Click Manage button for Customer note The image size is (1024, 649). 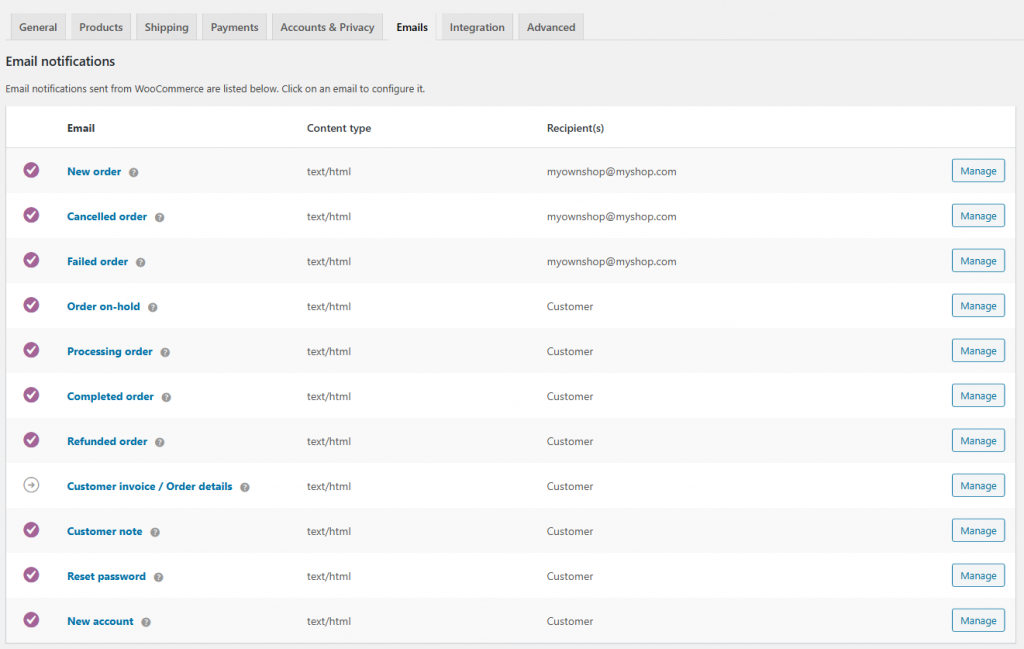[978, 531]
